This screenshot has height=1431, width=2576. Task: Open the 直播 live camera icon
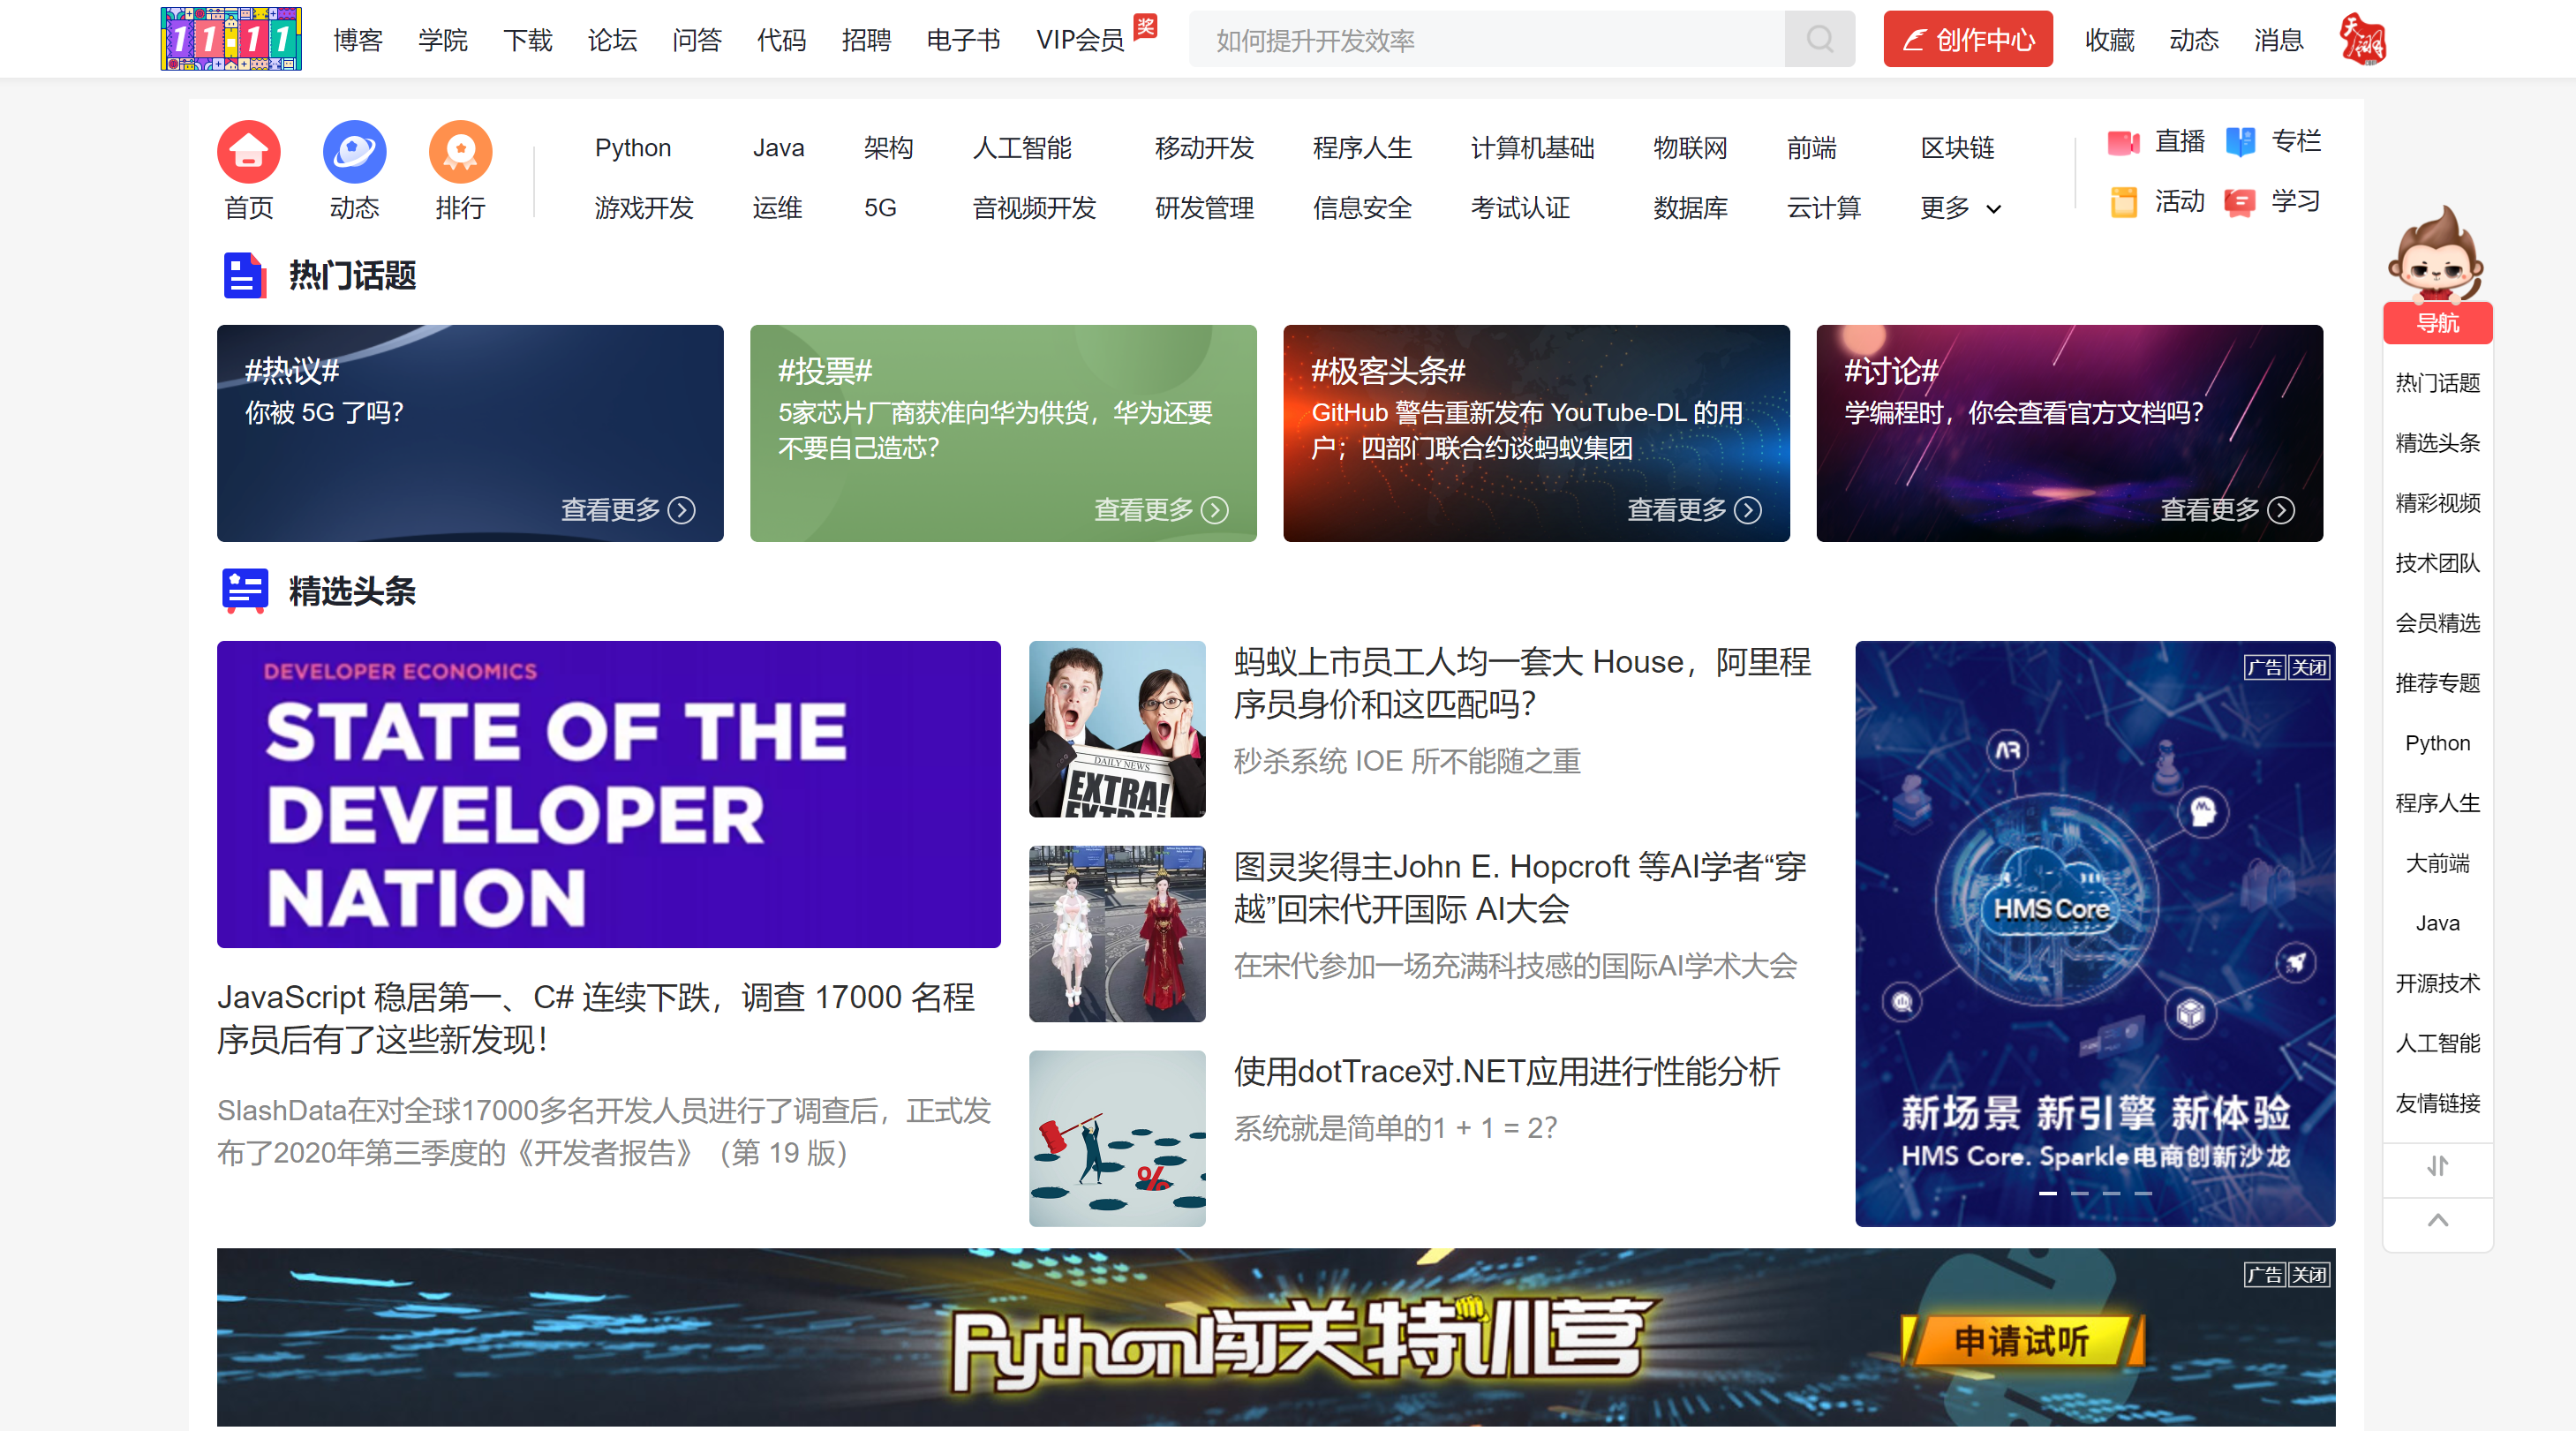2122,142
